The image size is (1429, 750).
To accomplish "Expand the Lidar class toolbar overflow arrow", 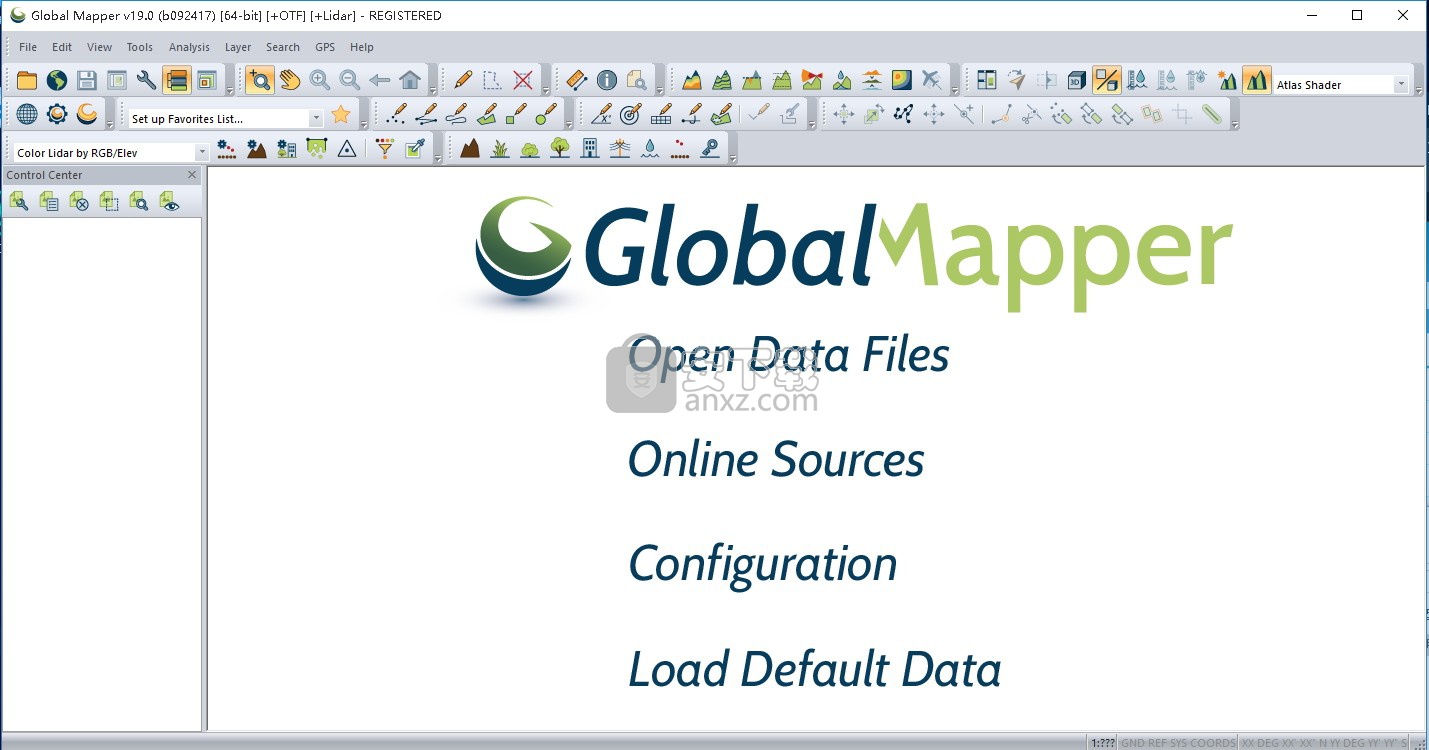I will click(733, 157).
